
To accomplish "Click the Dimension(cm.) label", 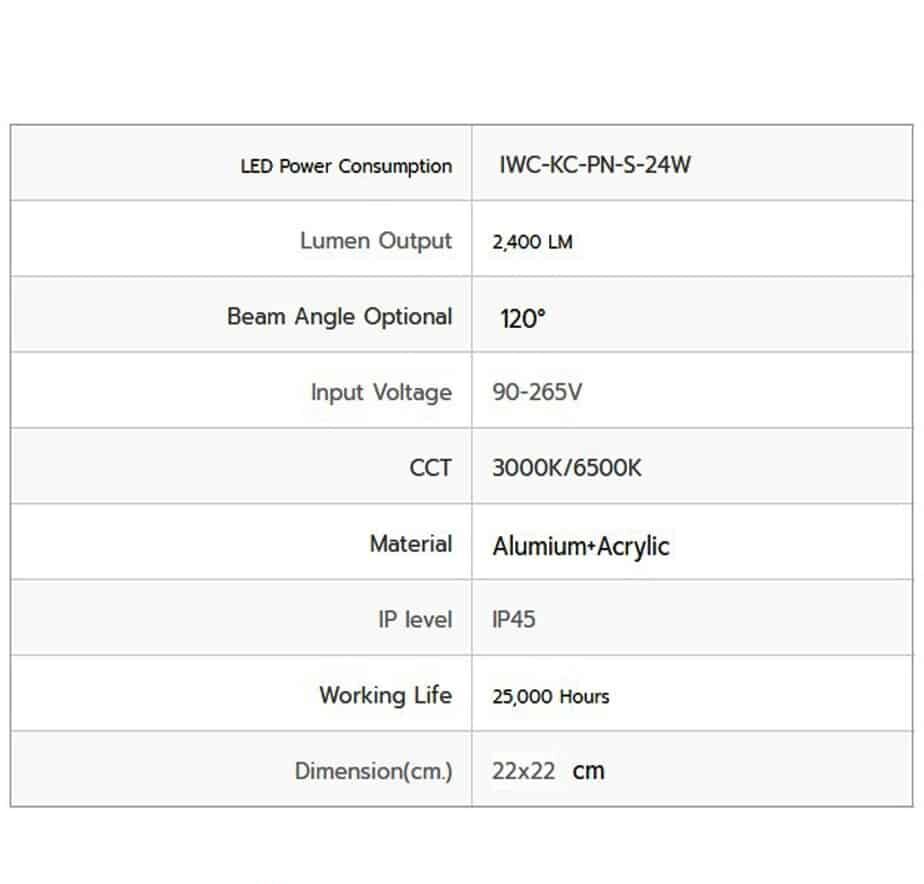I will (x=373, y=771).
